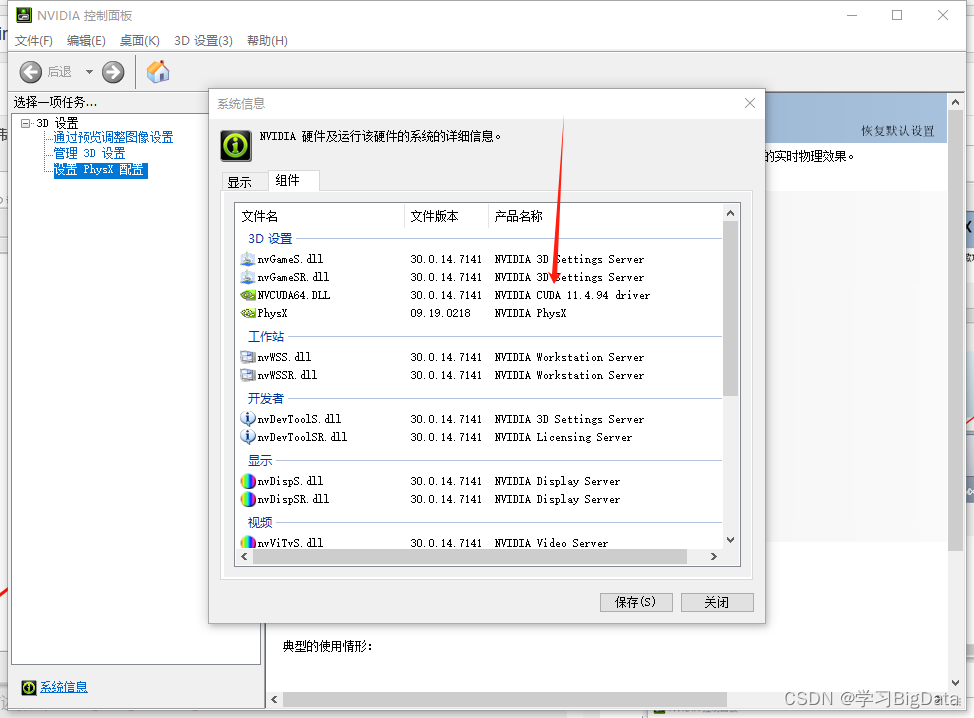Image resolution: width=974 pixels, height=718 pixels.
Task: Close the 系统信息 dialog with X
Action: (750, 103)
